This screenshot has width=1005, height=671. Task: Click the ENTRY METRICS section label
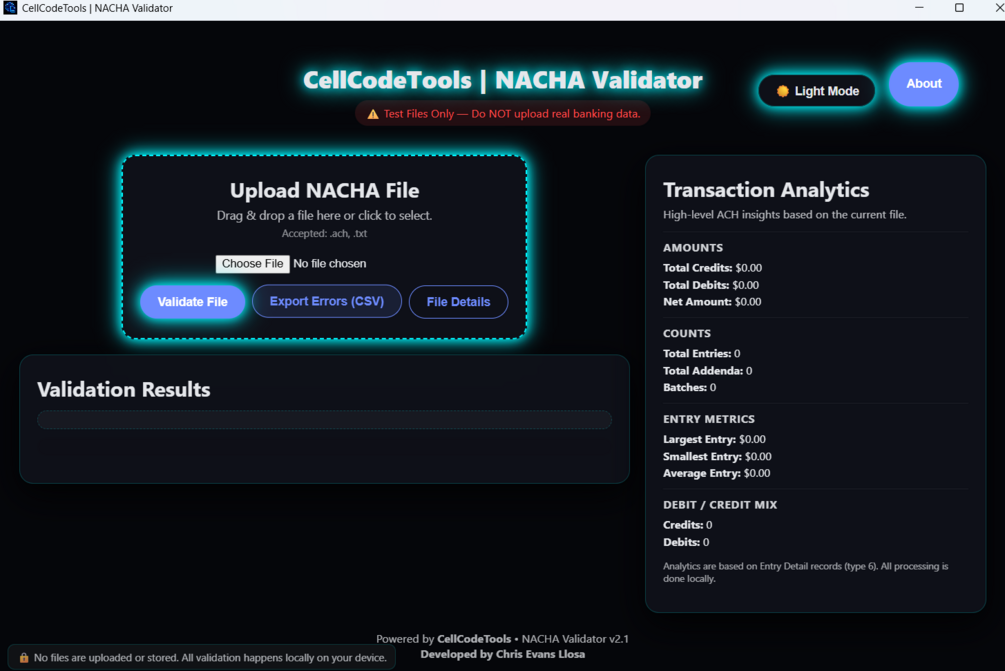pos(709,419)
